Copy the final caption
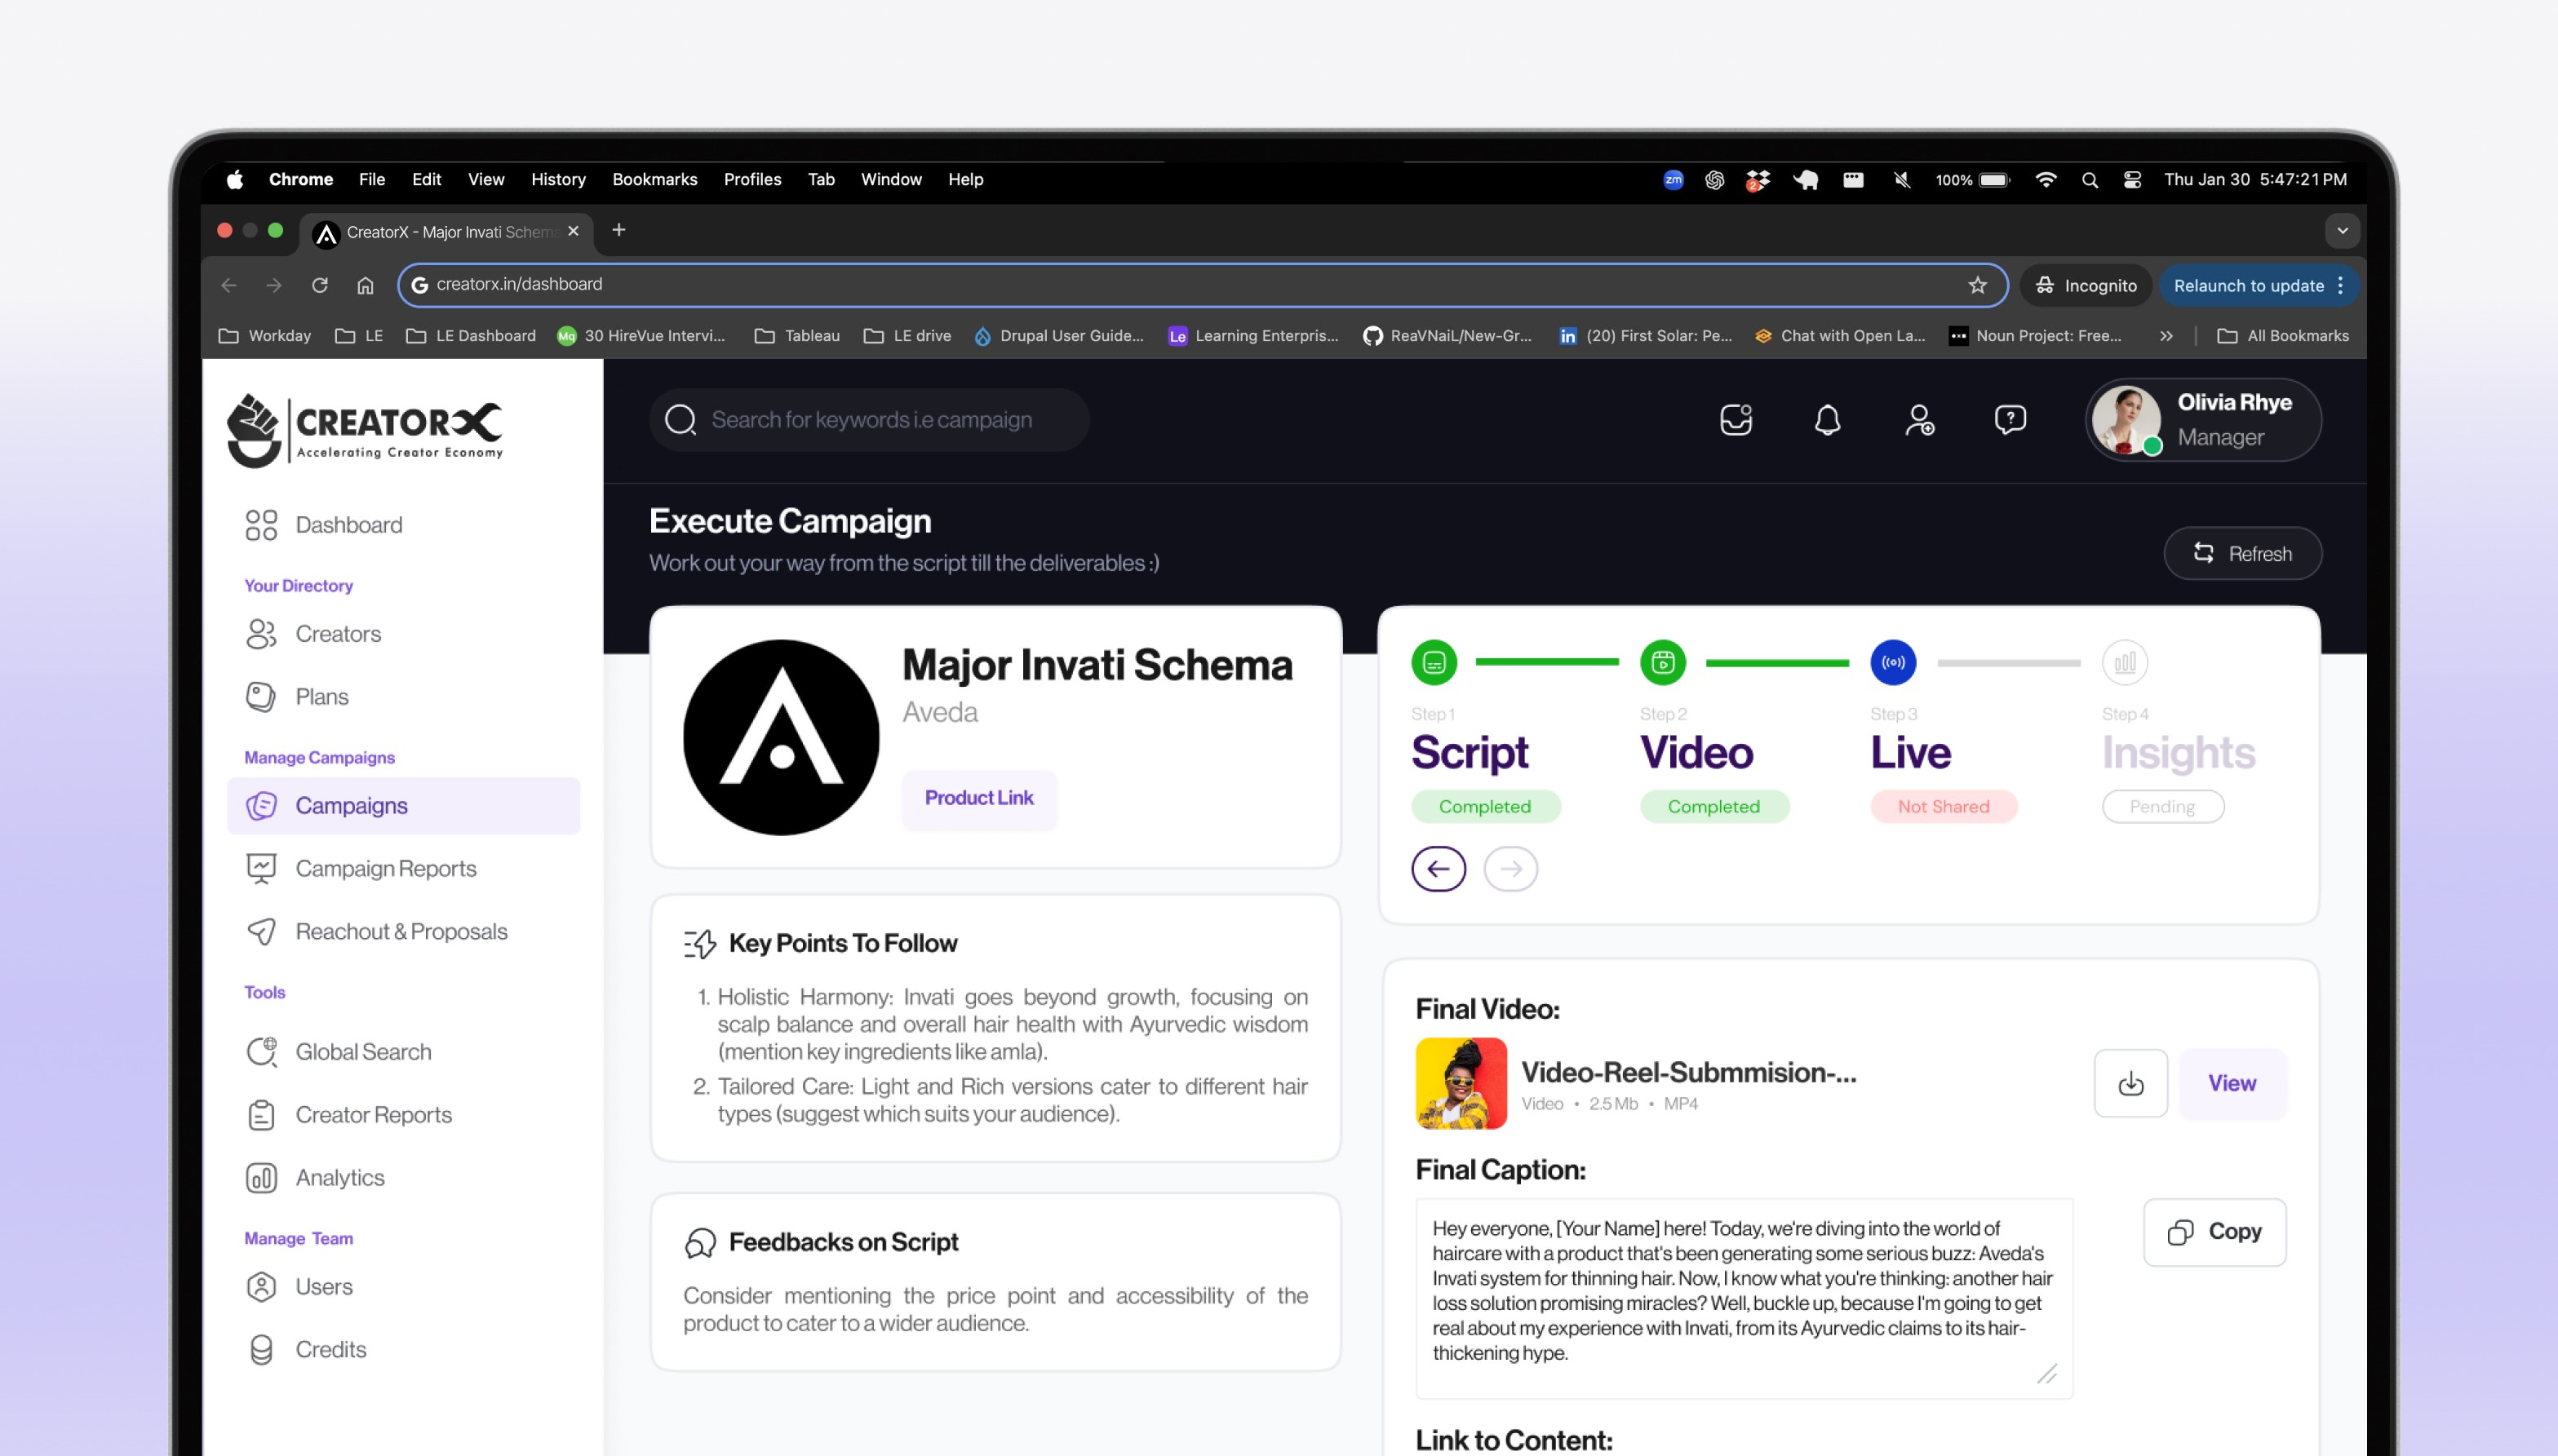 pyautogui.click(x=2215, y=1232)
